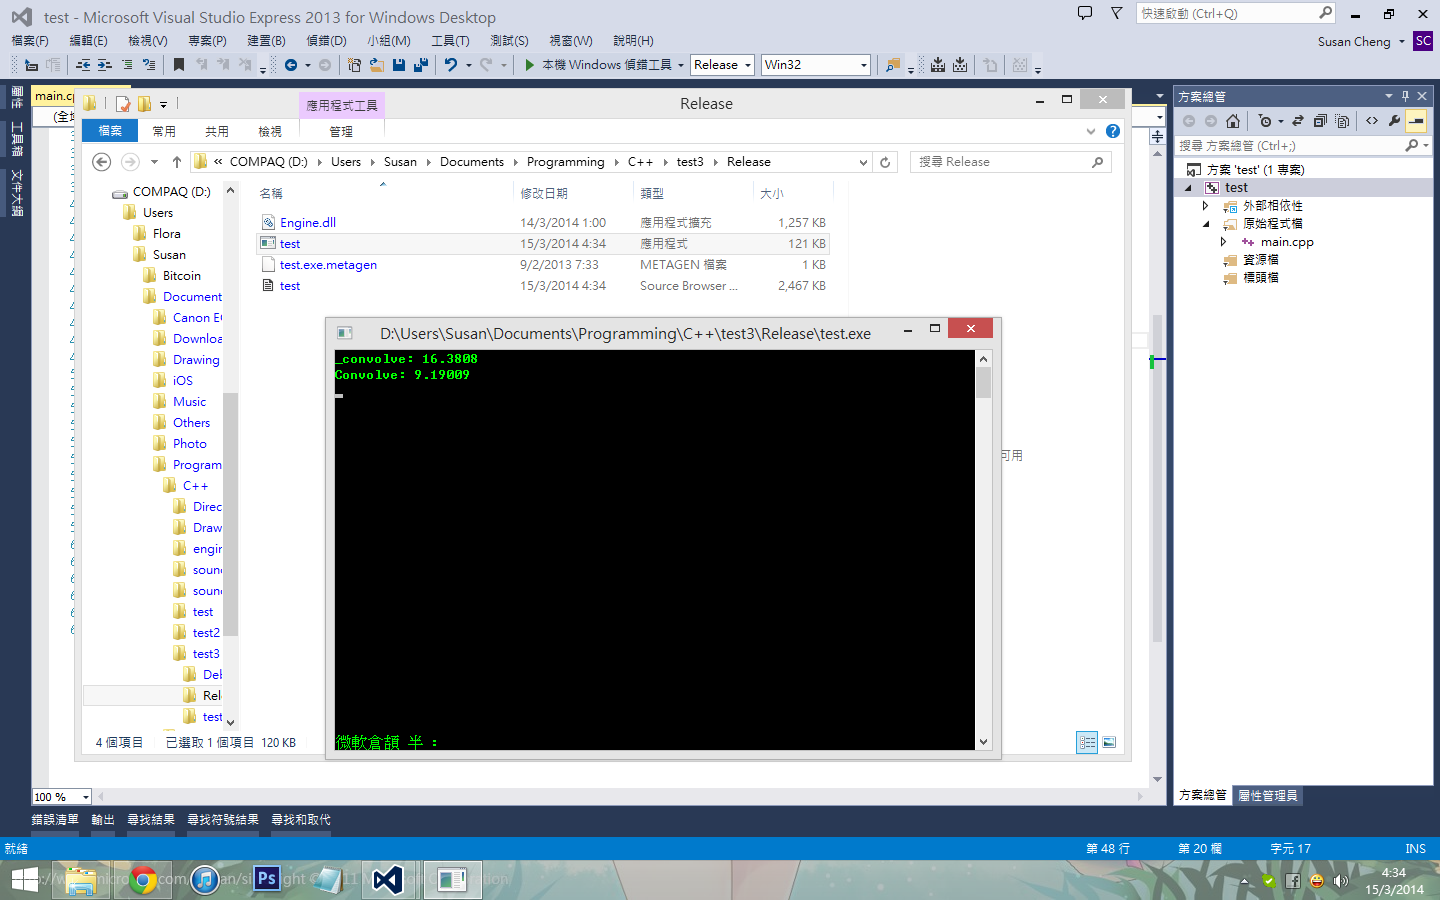Select the Music folder in navigation tree
The width and height of the screenshot is (1440, 900).
[x=189, y=402]
